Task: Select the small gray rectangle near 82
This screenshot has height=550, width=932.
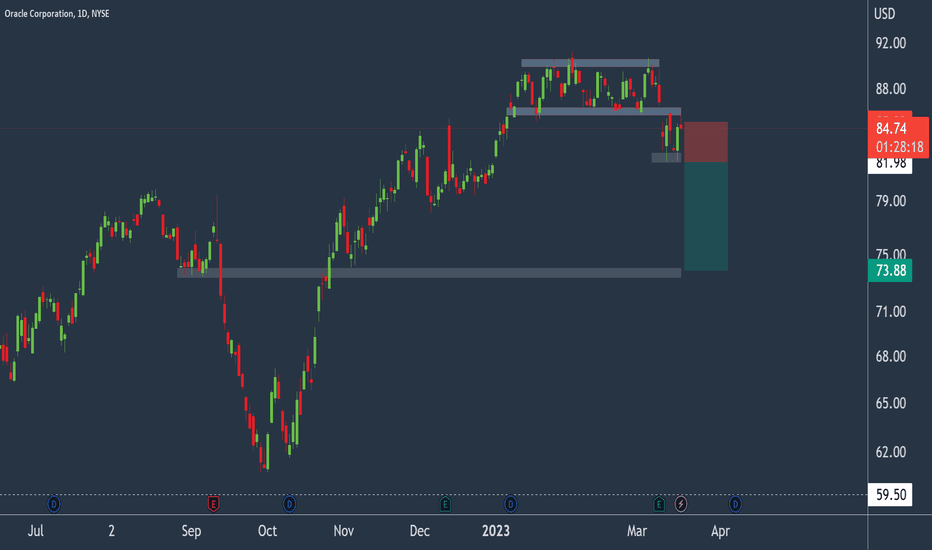Action: pos(666,158)
